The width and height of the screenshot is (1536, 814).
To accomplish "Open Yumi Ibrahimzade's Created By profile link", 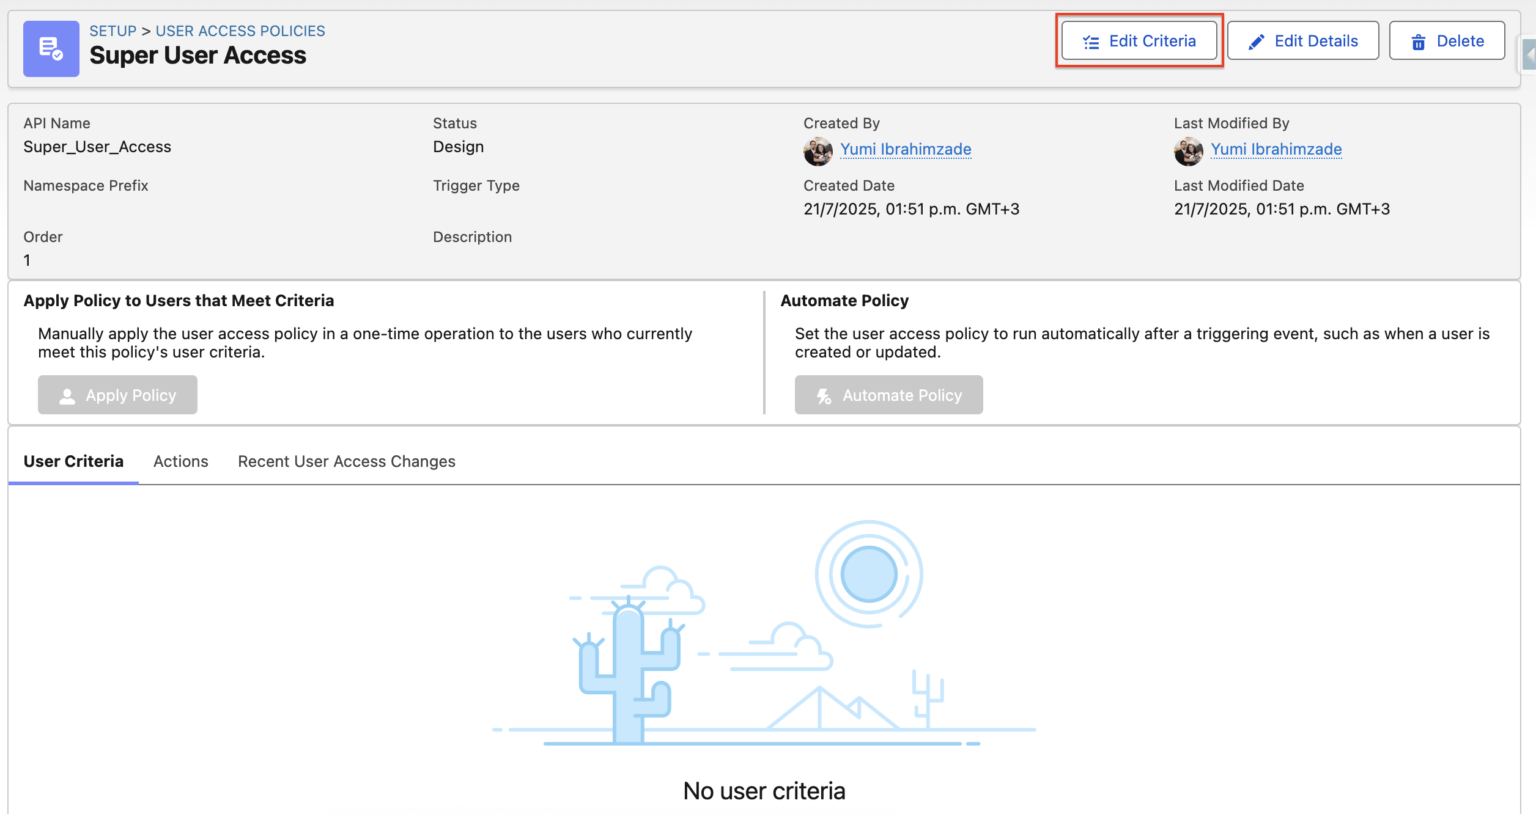I will pos(905,149).
